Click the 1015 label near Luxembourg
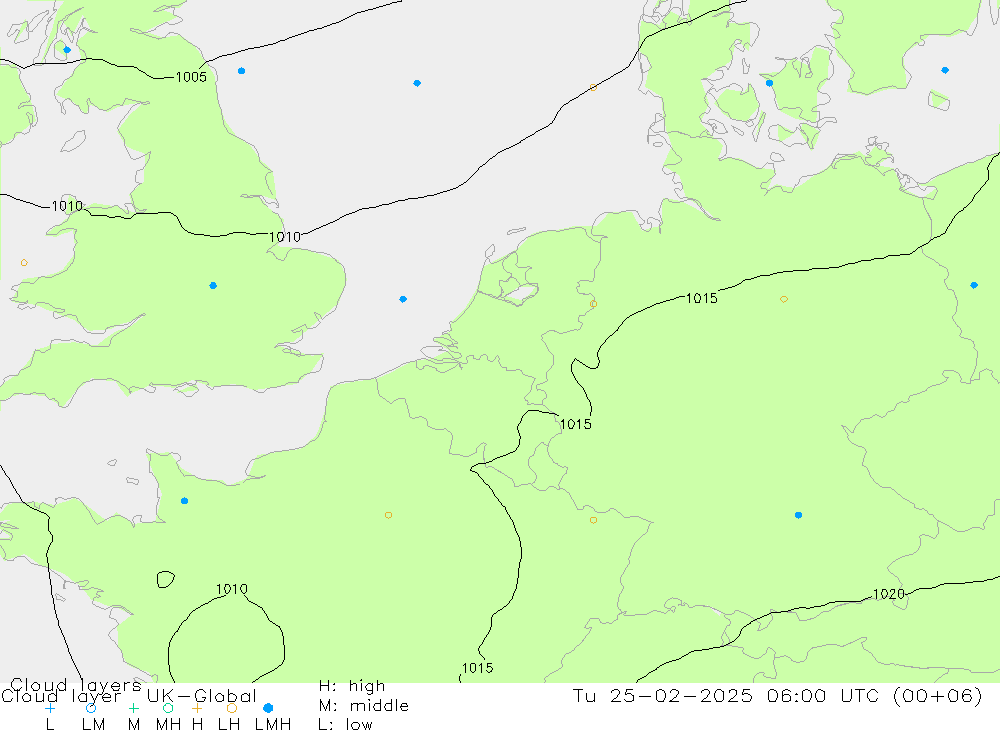1000x733 pixels. [x=575, y=424]
